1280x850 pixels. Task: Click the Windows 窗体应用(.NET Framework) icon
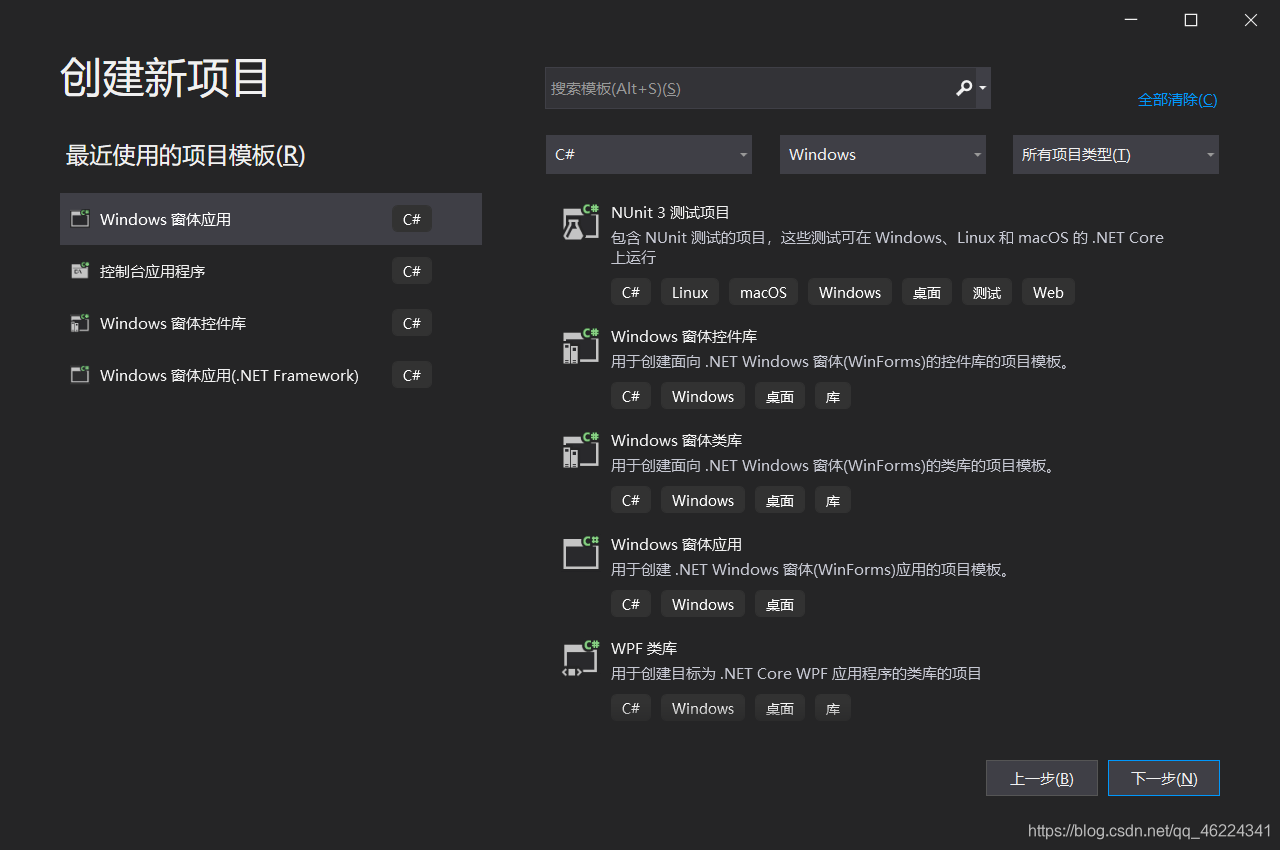click(x=80, y=374)
